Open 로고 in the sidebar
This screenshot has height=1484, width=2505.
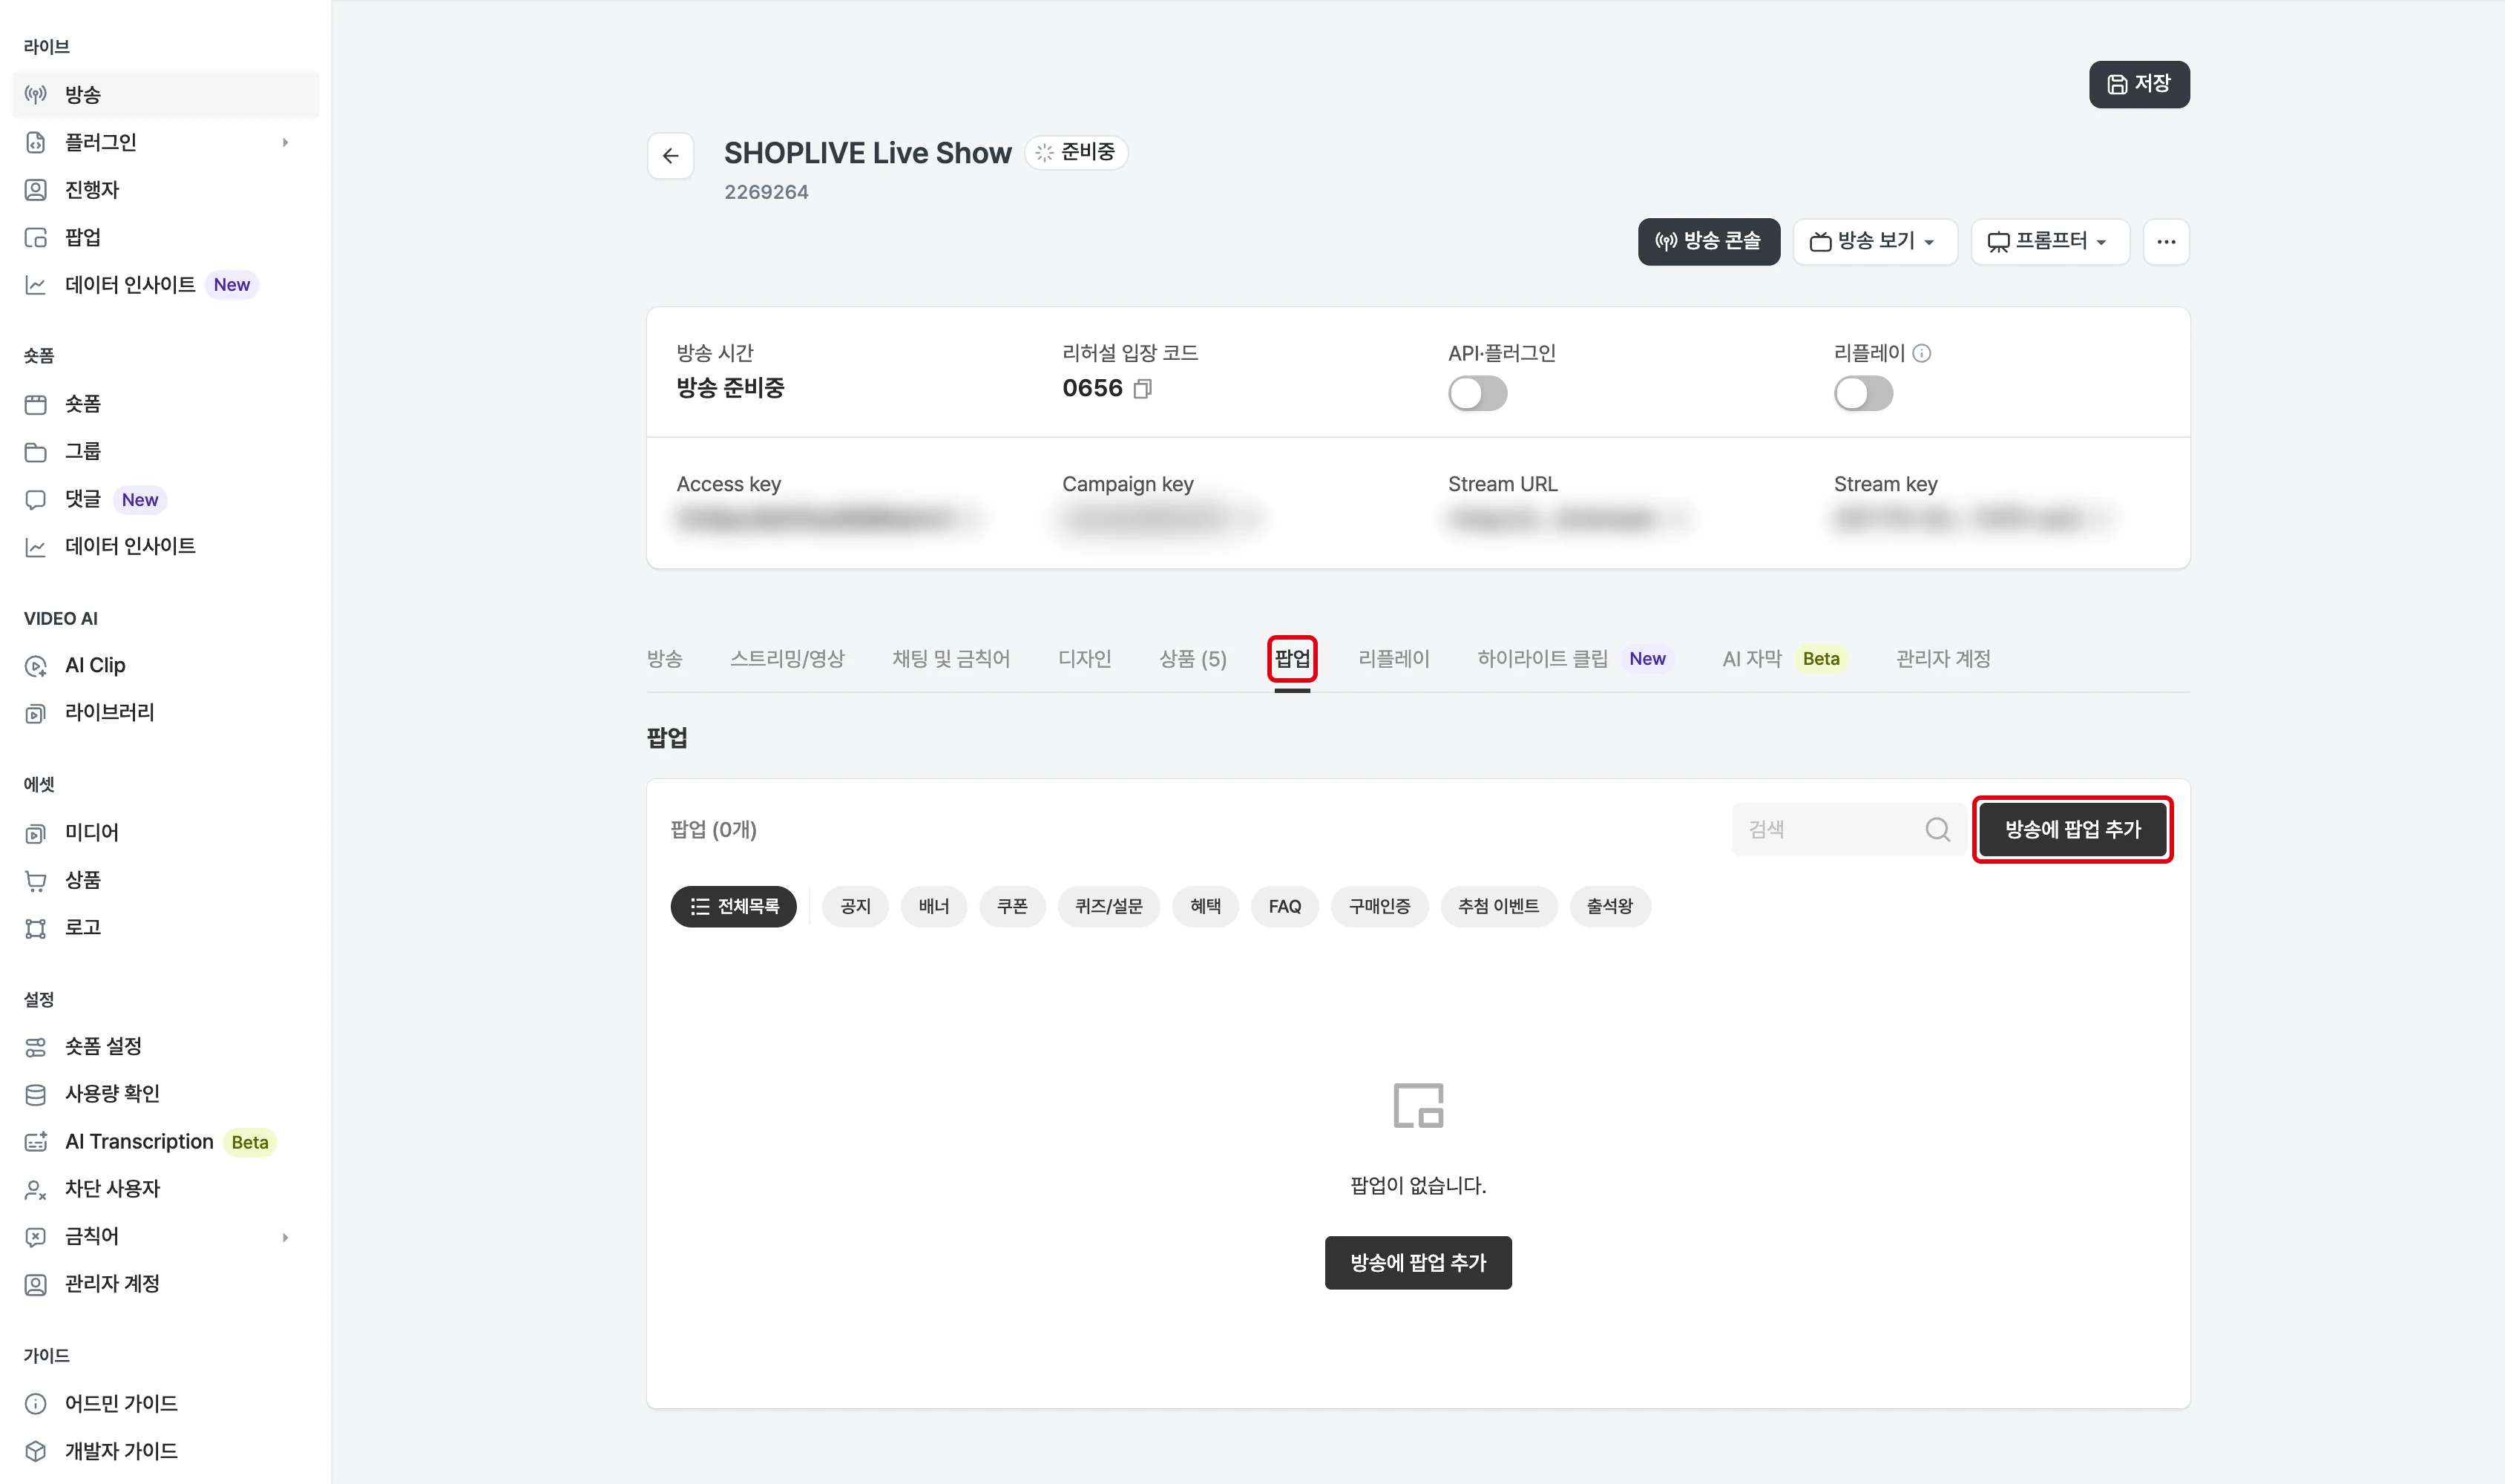(165, 927)
